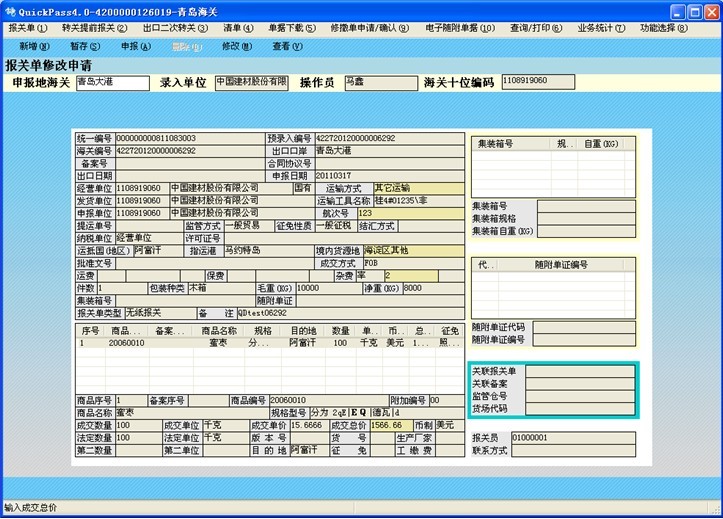
Task: Click the 成交总价 field showing 1566.66
Action: (388, 425)
